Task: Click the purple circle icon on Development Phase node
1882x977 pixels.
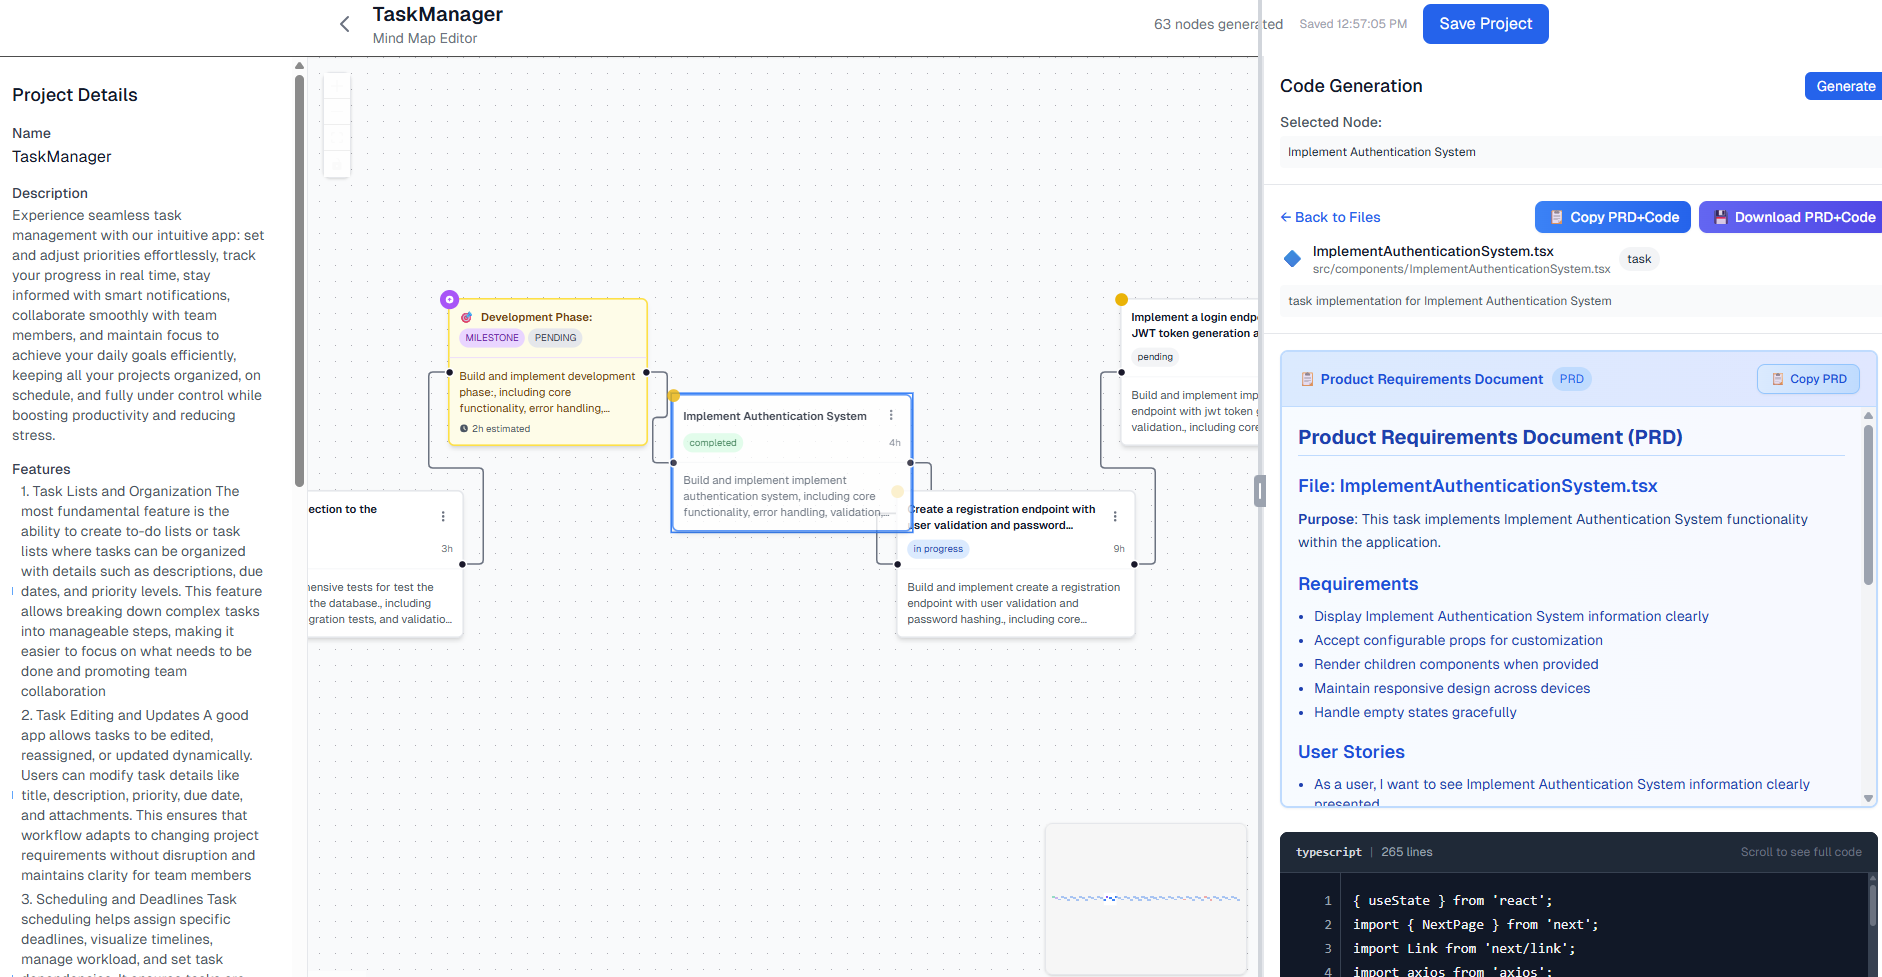Action: coord(450,299)
